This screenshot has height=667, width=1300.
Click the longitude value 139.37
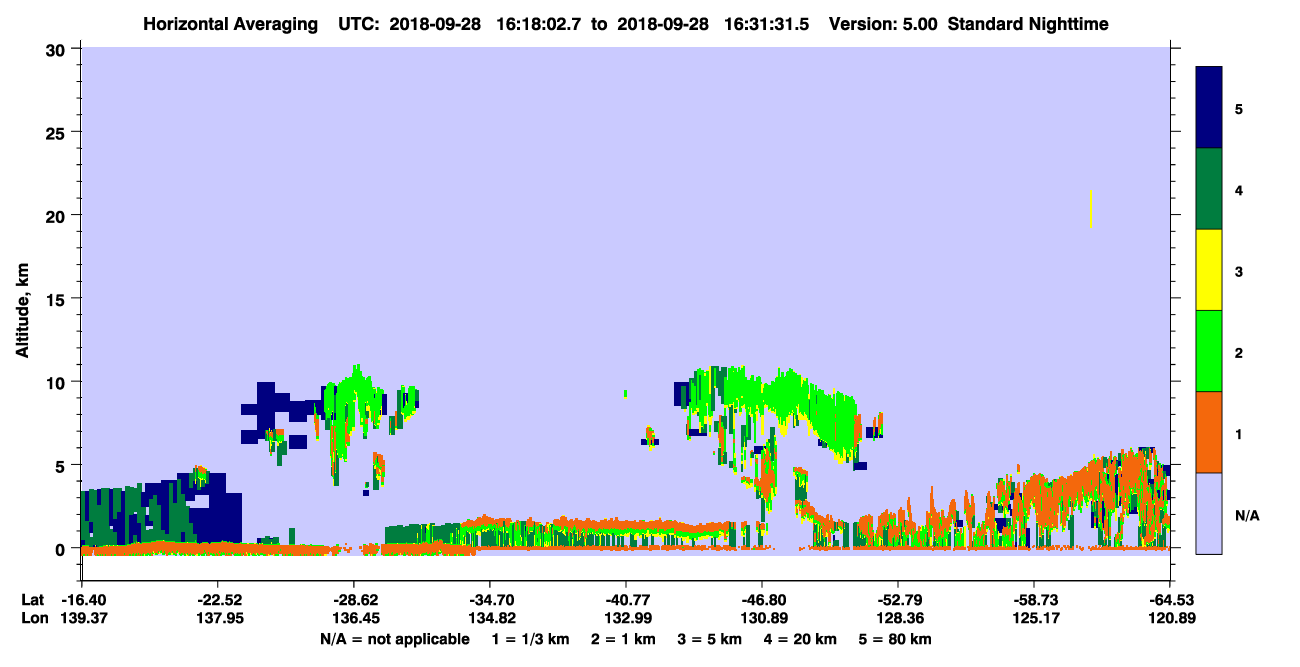pyautogui.click(x=82, y=618)
